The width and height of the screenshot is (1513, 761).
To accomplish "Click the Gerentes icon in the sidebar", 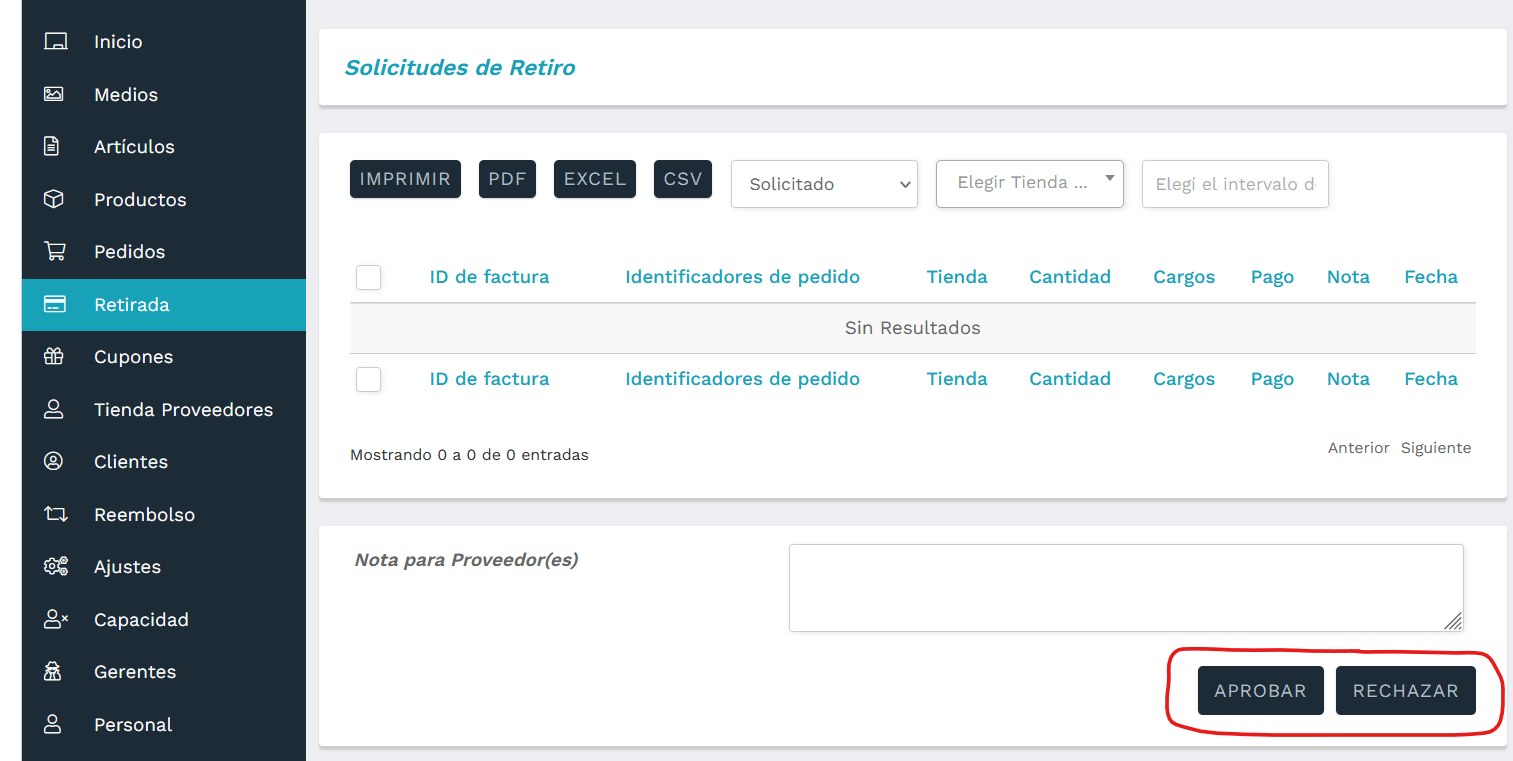I will pyautogui.click(x=56, y=671).
